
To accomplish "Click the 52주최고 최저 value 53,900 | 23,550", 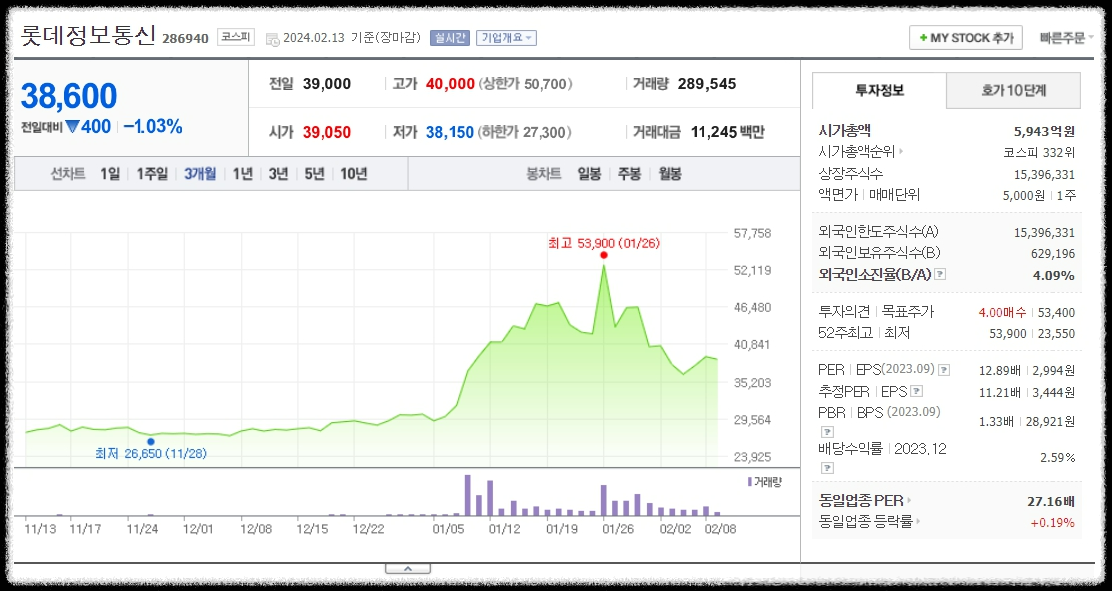I will tap(1032, 333).
